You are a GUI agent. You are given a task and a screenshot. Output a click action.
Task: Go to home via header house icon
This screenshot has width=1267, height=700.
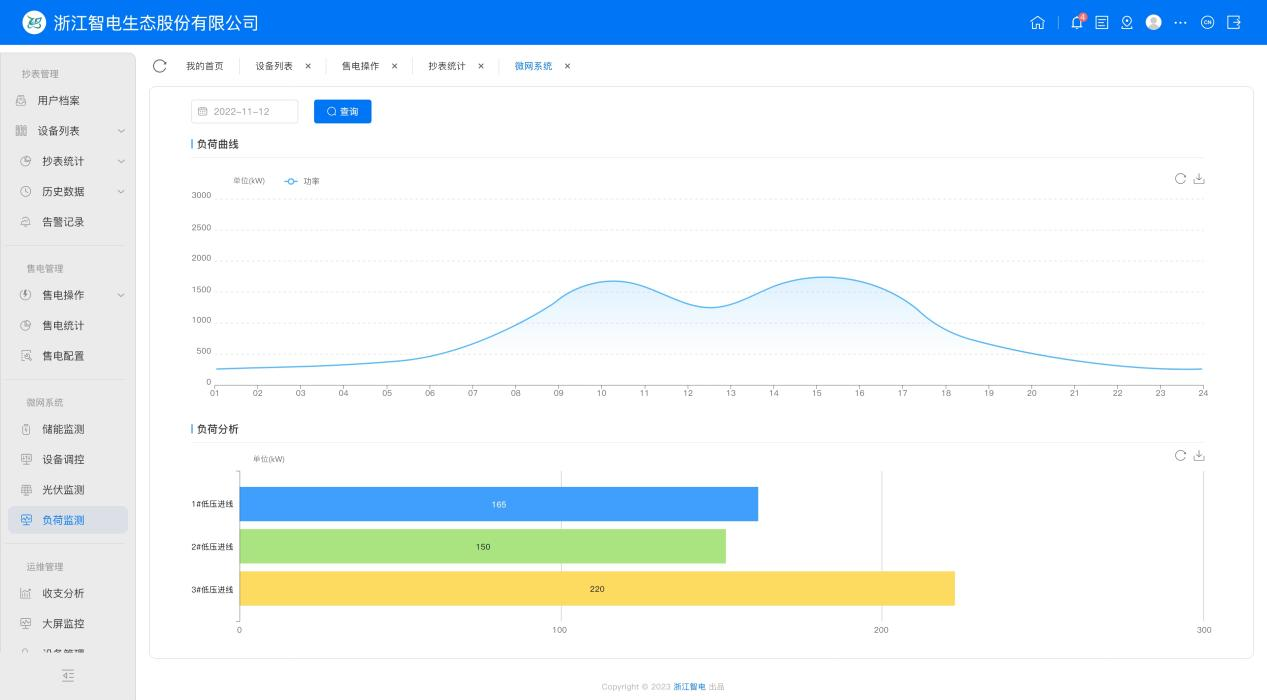(1037, 23)
